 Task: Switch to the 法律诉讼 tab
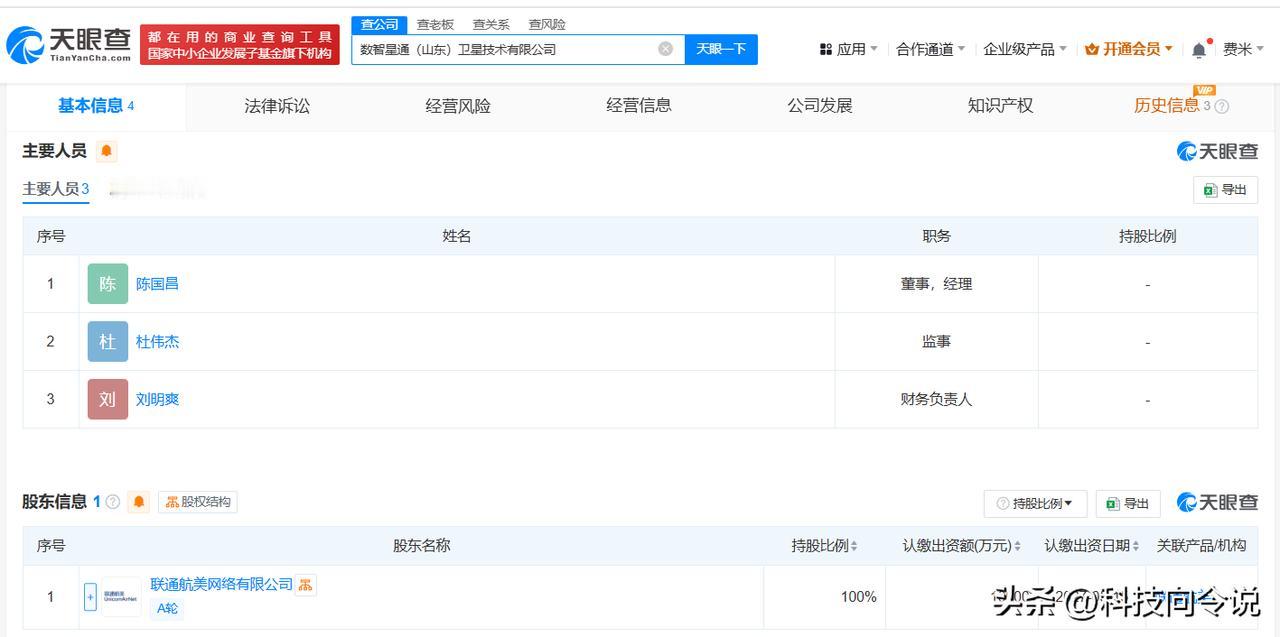click(x=277, y=106)
